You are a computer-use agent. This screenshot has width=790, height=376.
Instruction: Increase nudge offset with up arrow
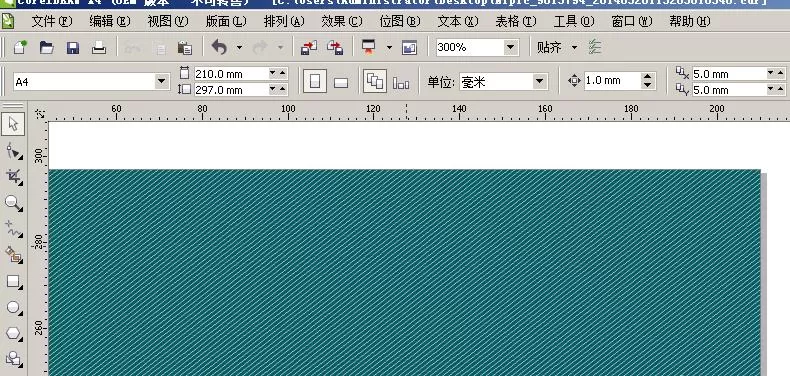point(648,77)
